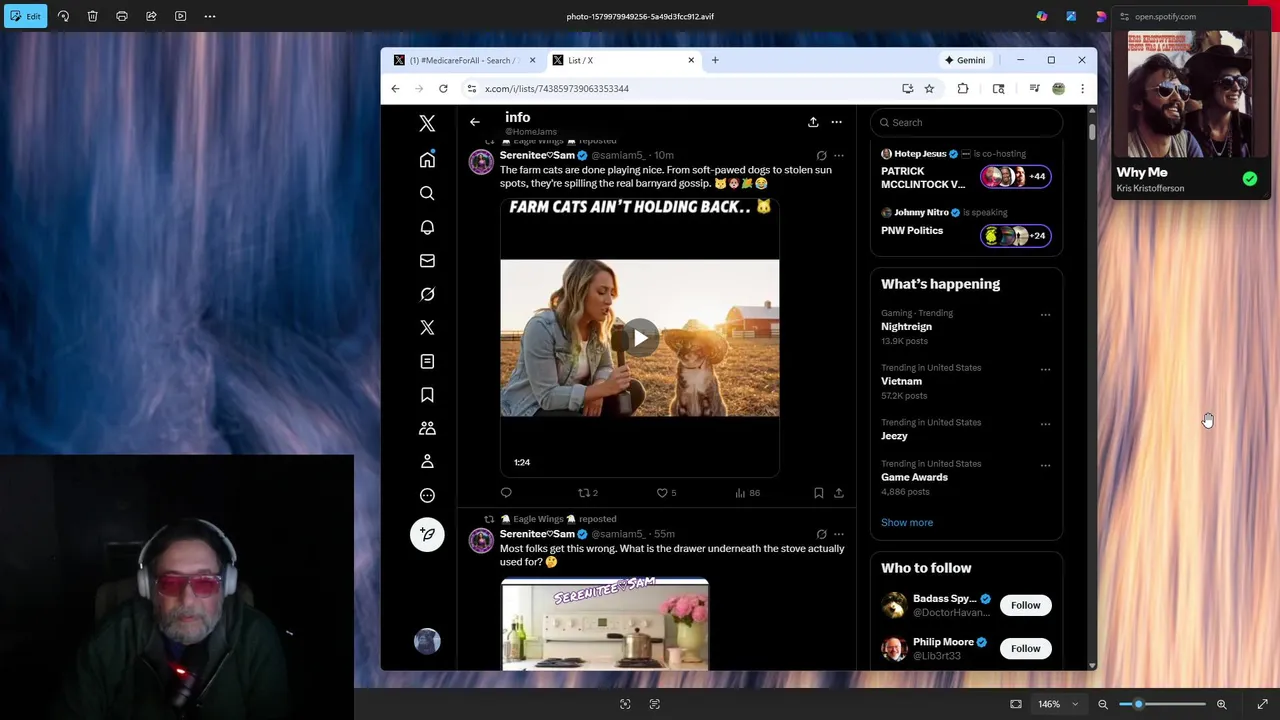This screenshot has width=1280, height=720.
Task: Delete the photo using the trash icon
Action: coord(92,16)
